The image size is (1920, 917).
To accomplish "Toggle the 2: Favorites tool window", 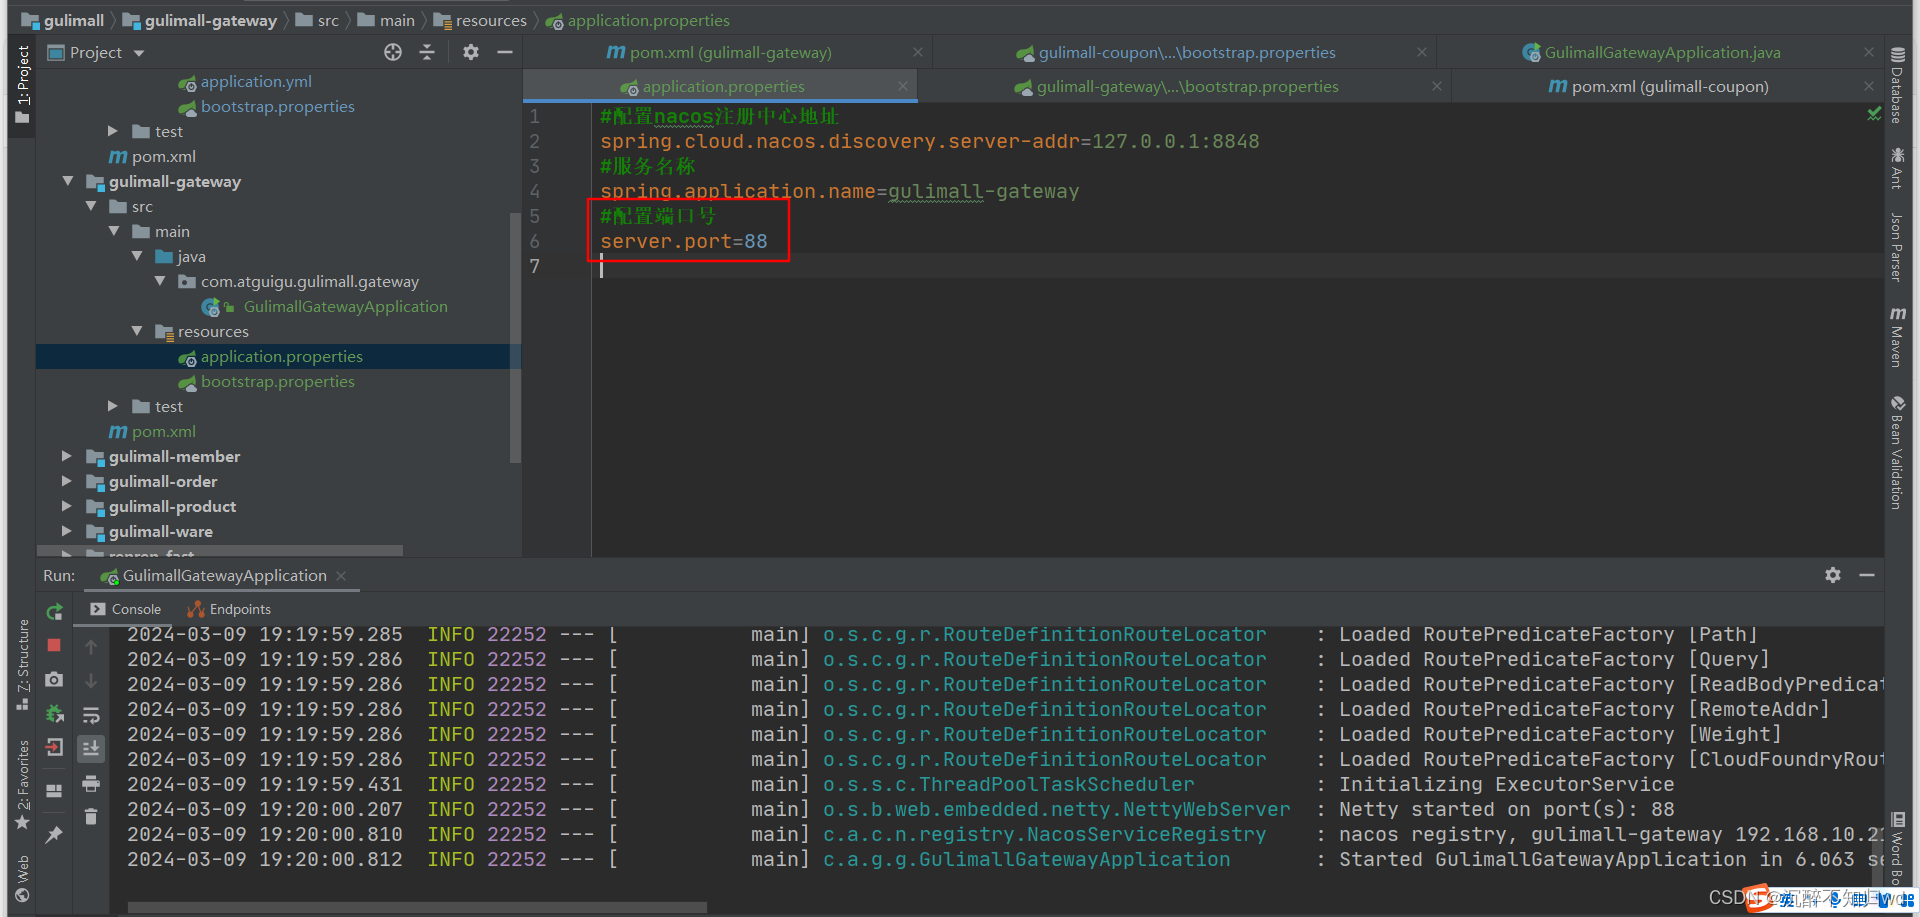I will (22, 785).
